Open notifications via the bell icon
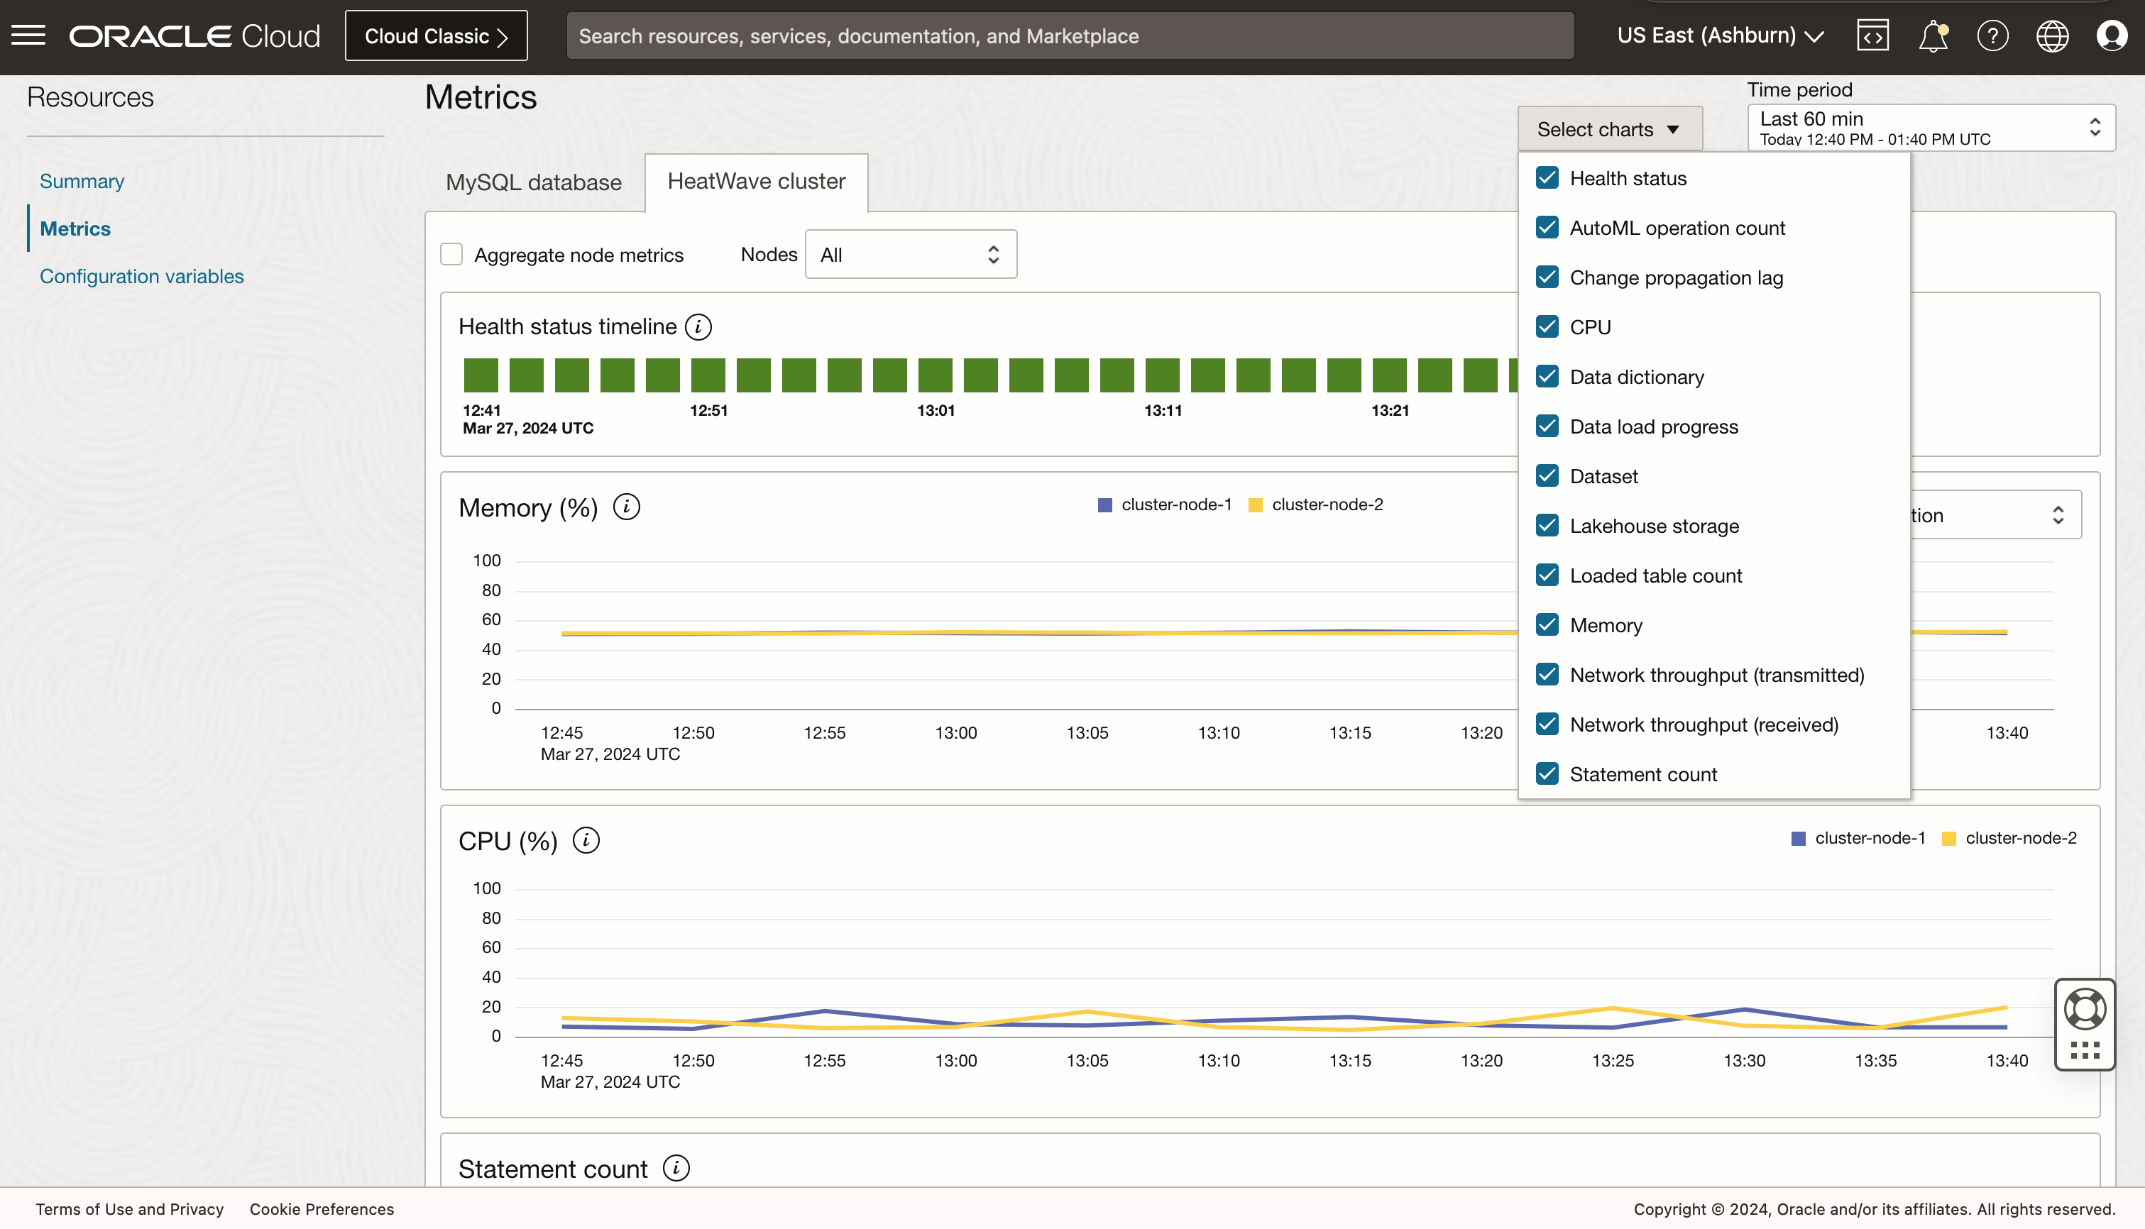Viewport: 2145px width, 1229px height. coord(1933,35)
